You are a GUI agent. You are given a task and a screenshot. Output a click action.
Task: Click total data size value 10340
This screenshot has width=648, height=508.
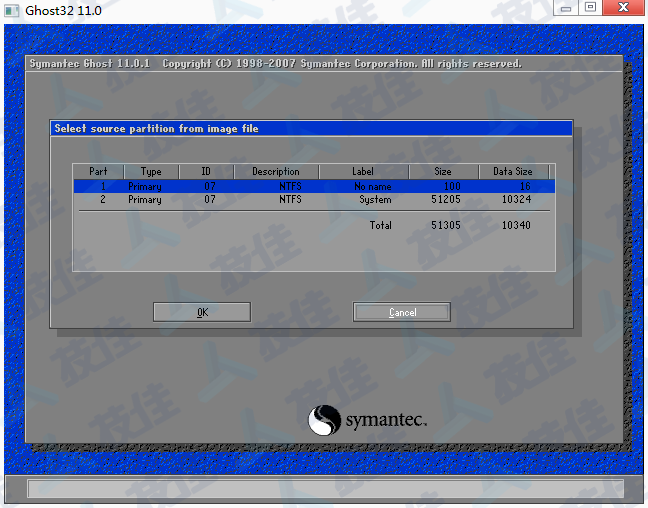pos(516,225)
